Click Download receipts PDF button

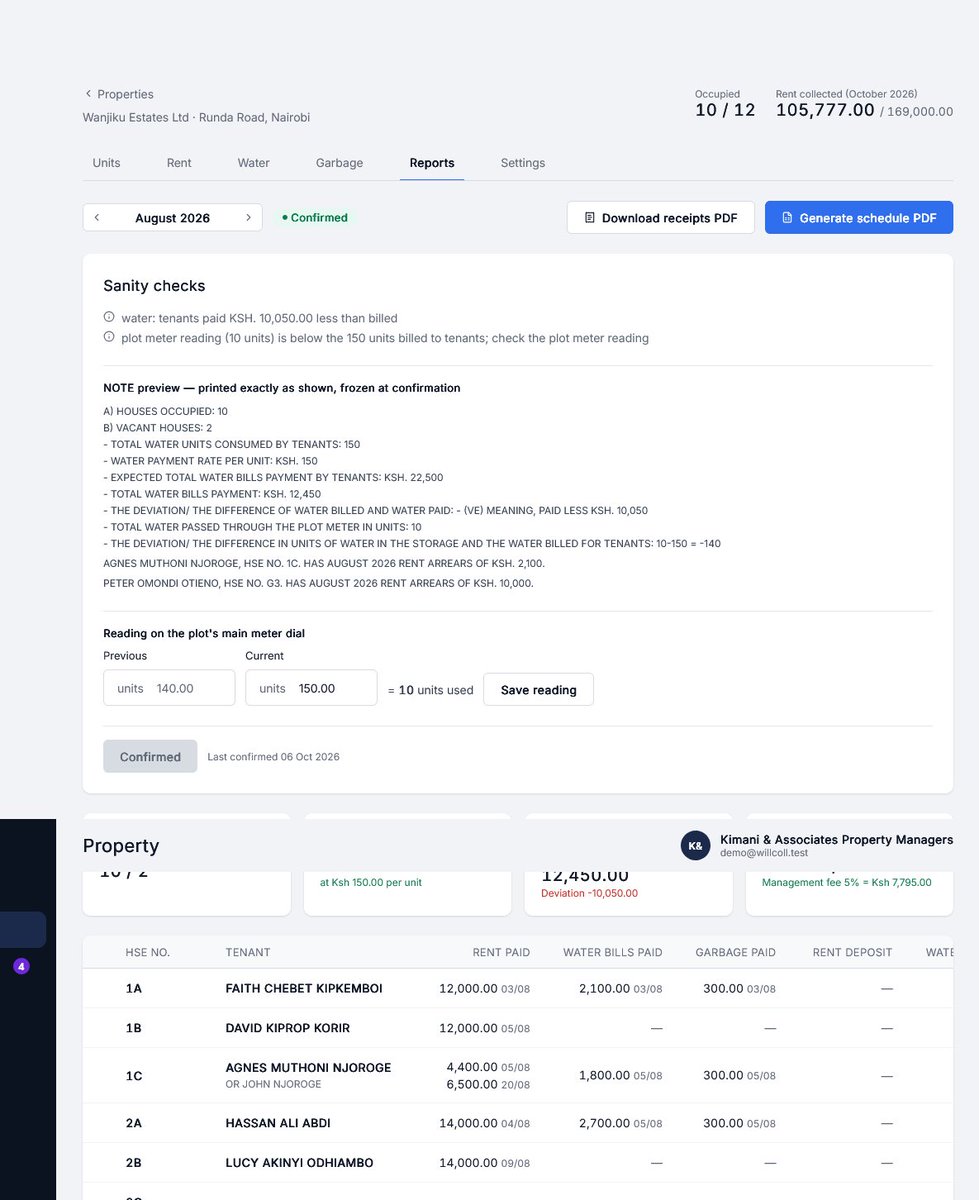pyautogui.click(x=661, y=218)
